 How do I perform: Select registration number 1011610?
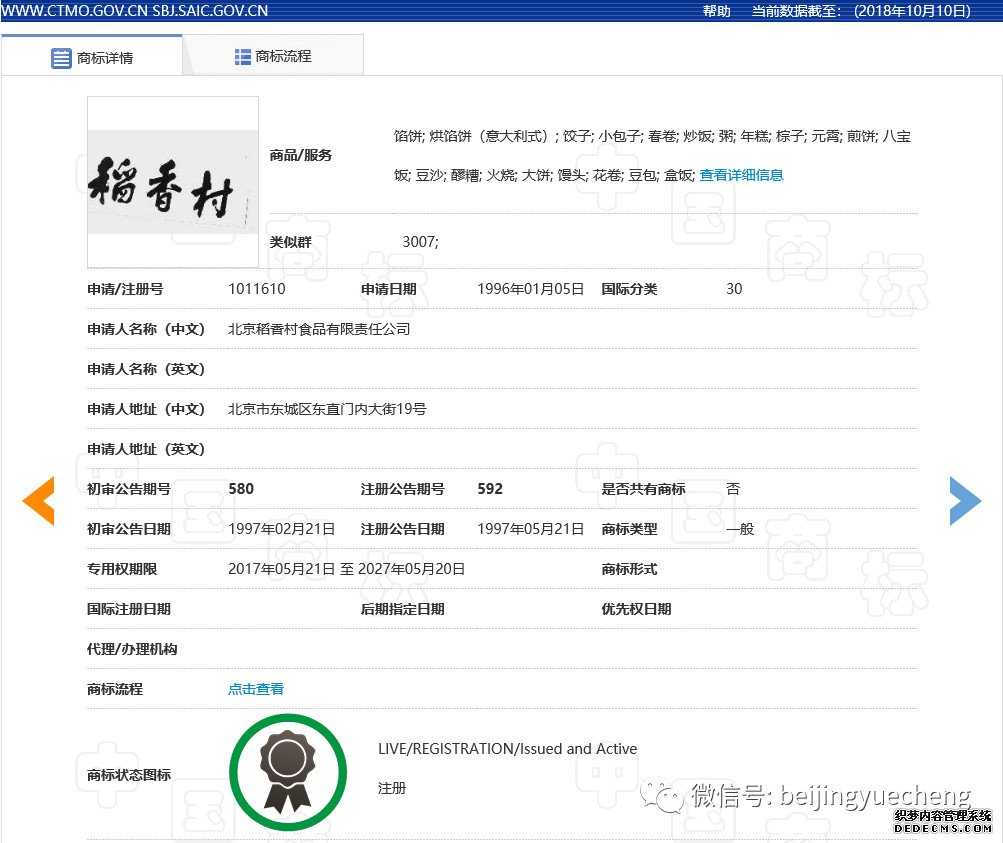pos(257,289)
